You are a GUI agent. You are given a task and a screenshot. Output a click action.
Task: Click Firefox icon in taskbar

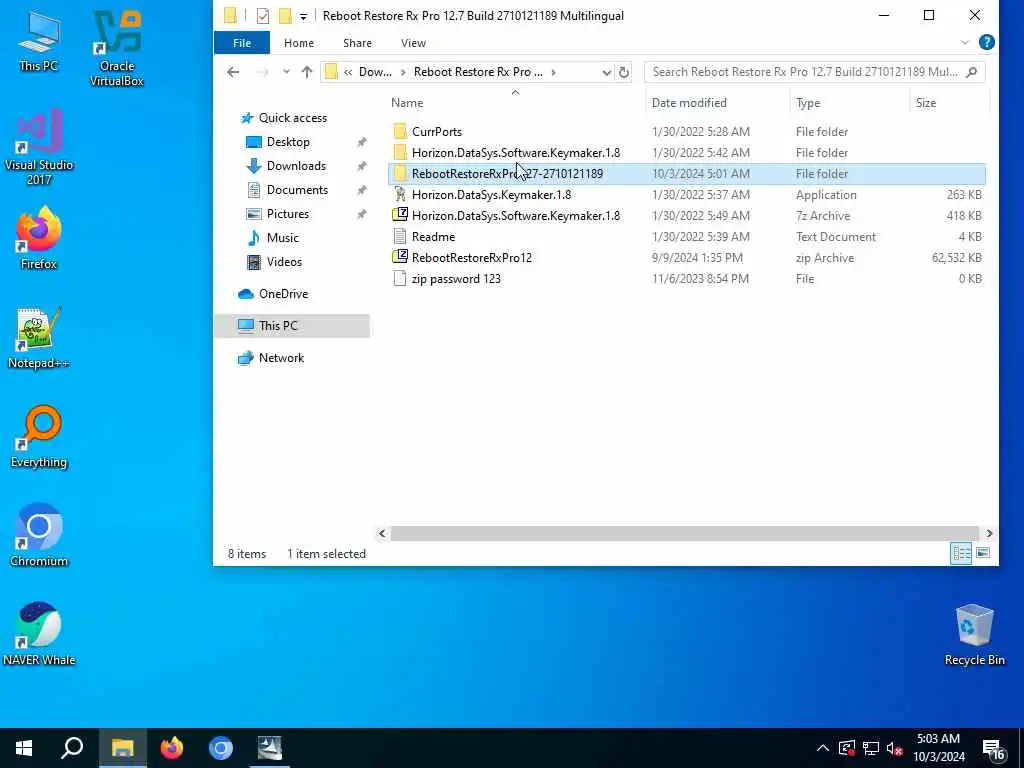172,748
